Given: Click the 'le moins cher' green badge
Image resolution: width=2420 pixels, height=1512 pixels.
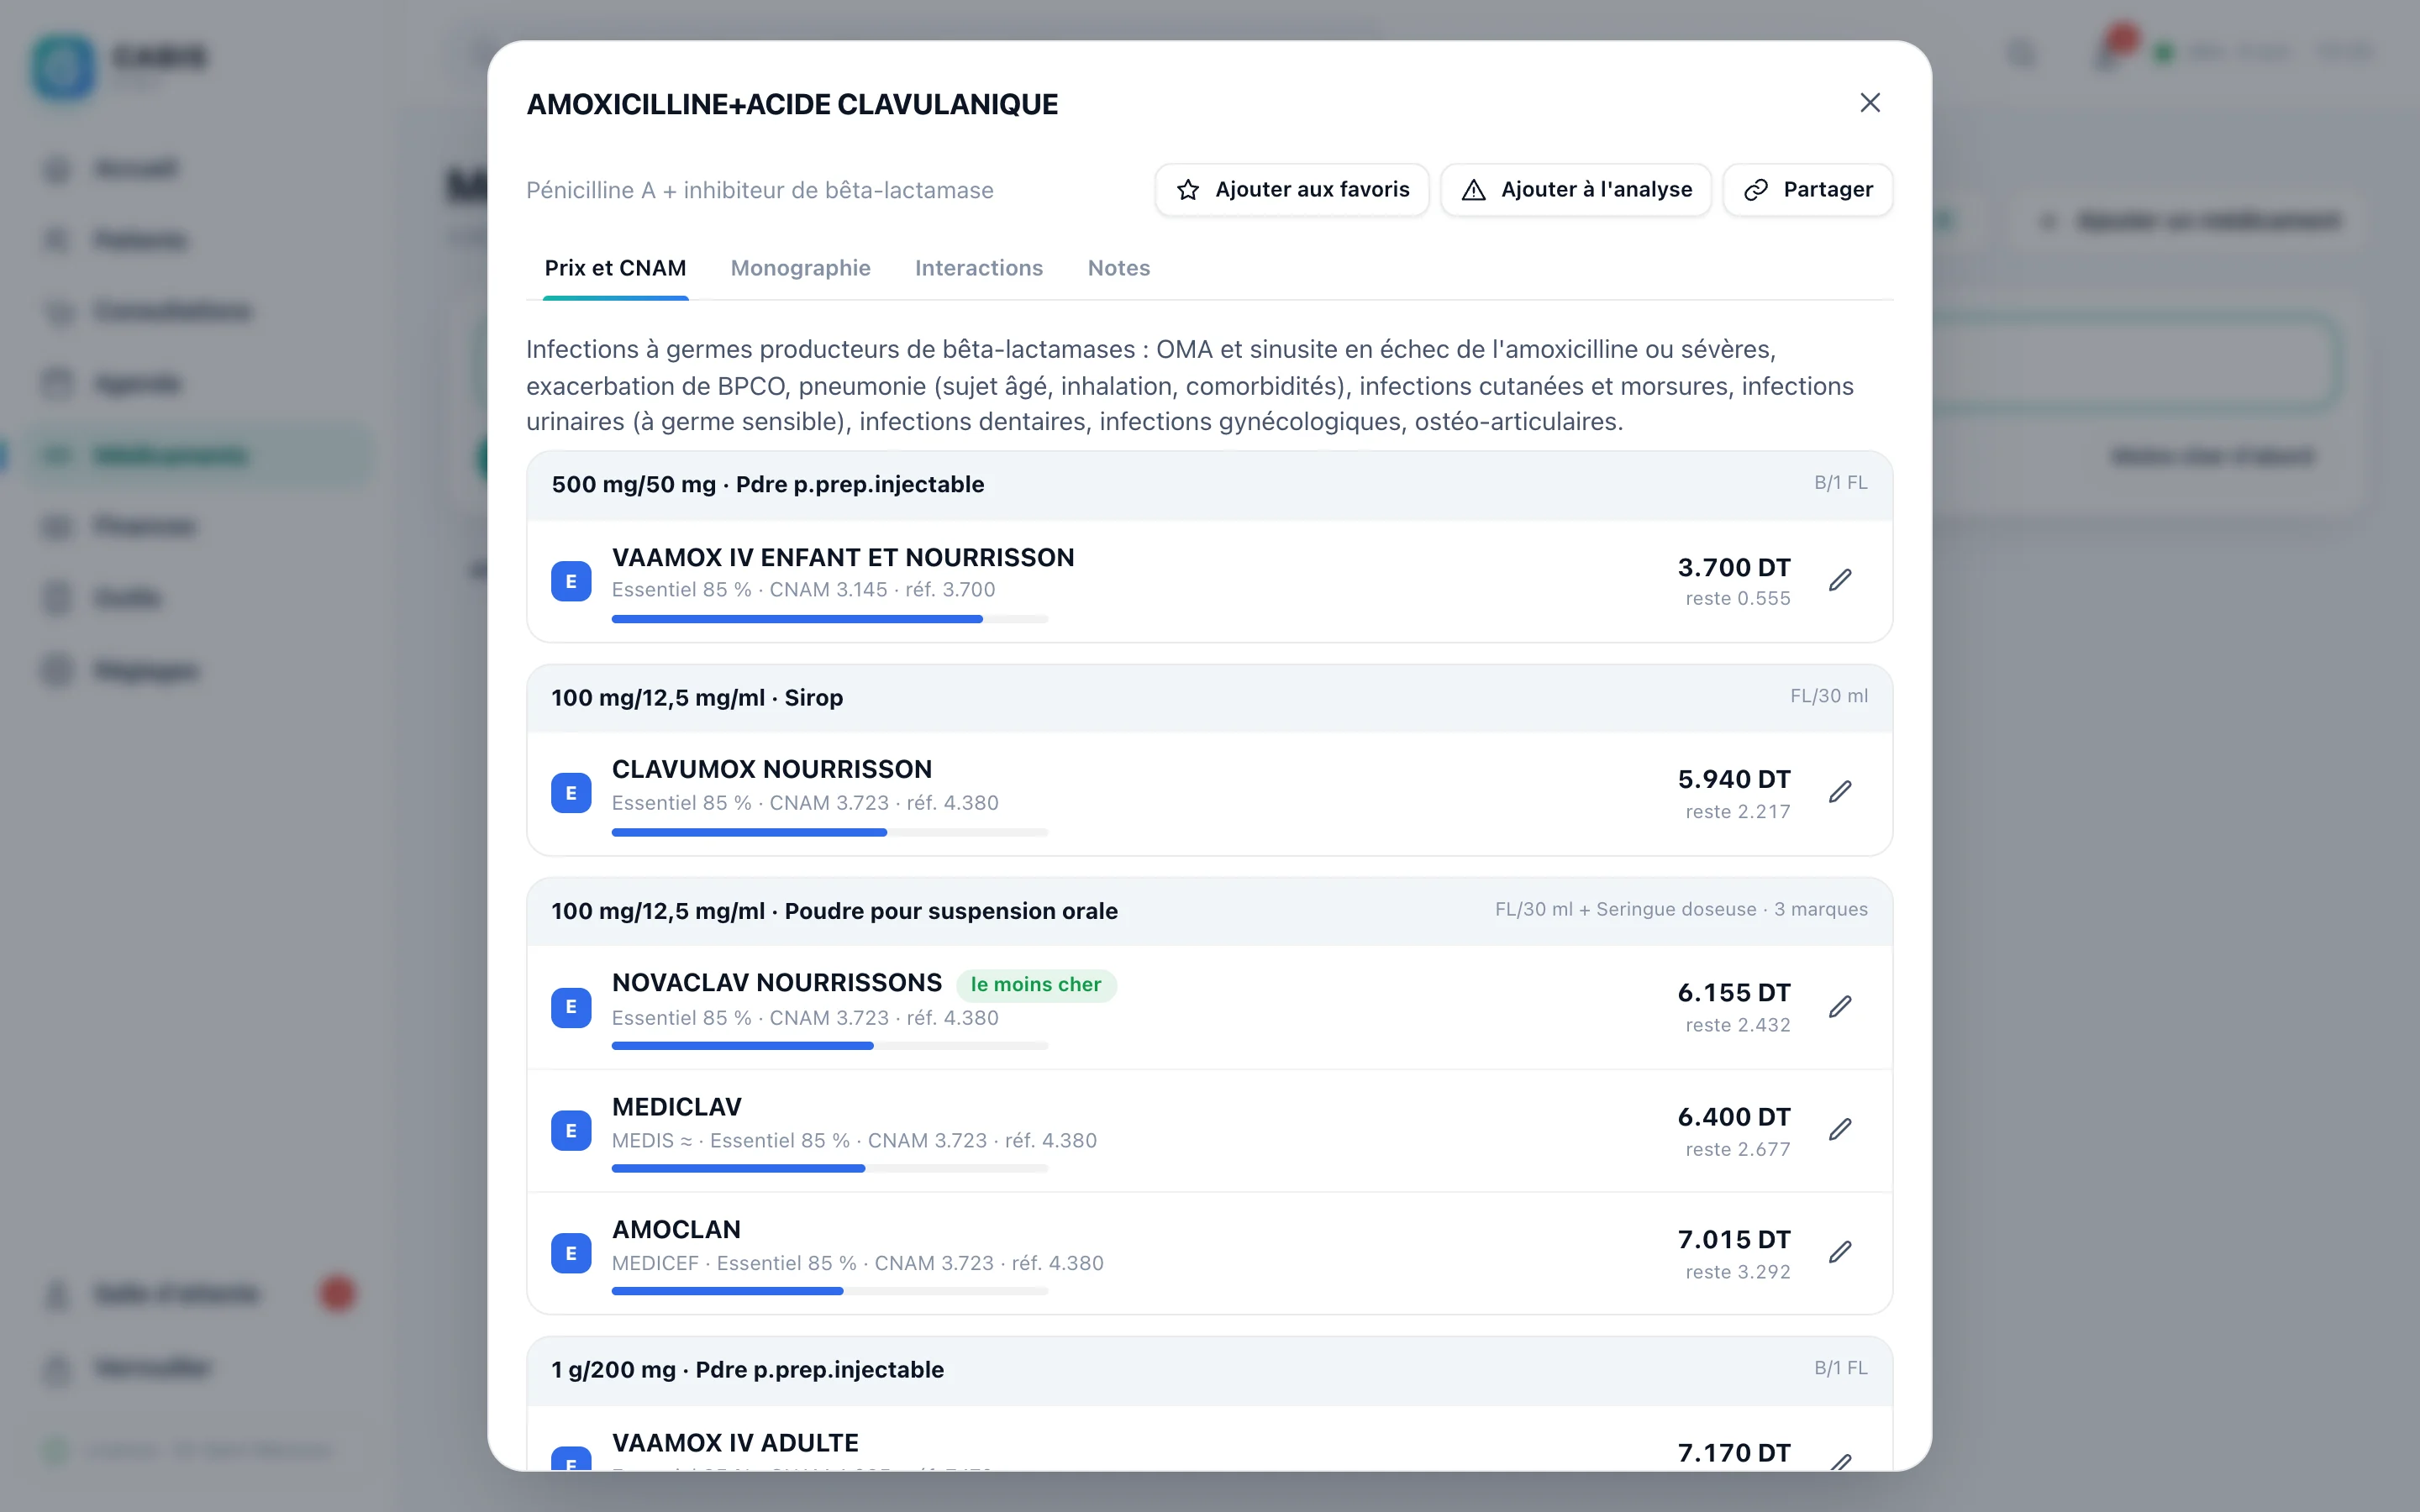Looking at the screenshot, I should pos(1036,985).
